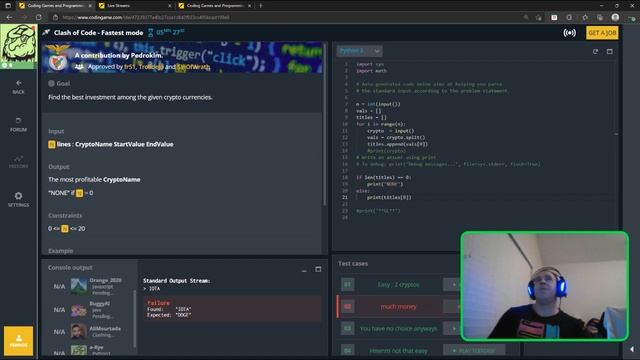Open the HISTORY sidebar icon
The height and width of the screenshot is (360, 640).
click(18, 162)
